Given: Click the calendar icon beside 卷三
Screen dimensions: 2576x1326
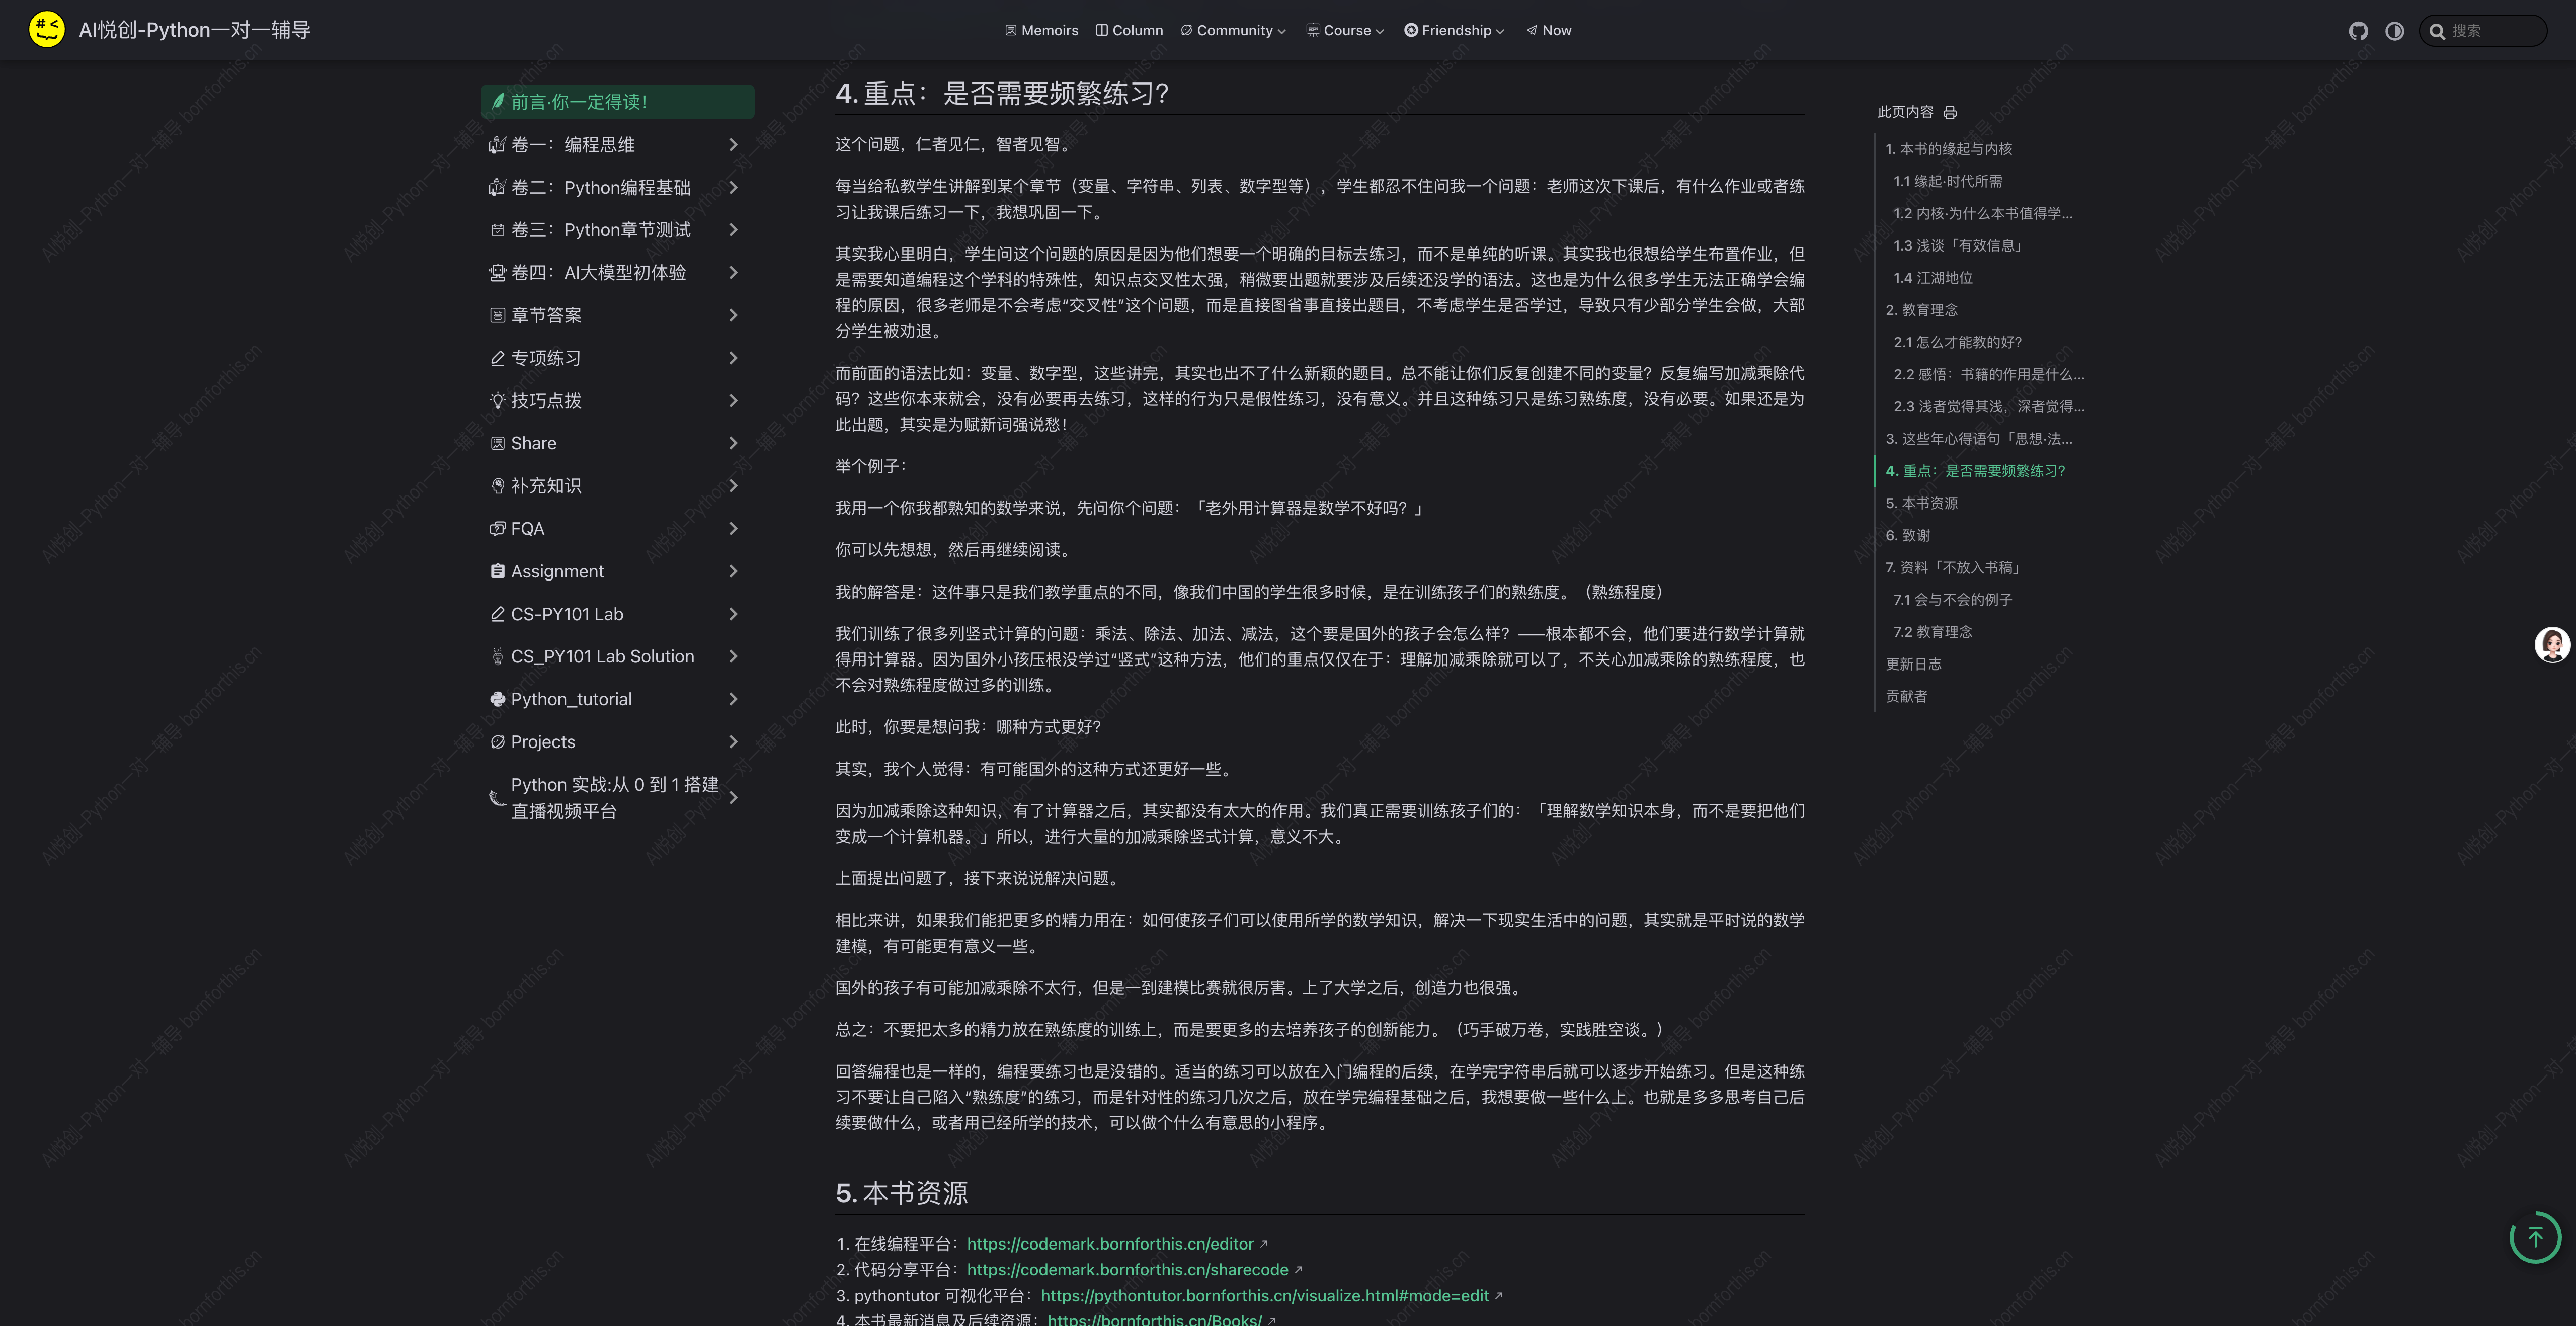Looking at the screenshot, I should (497, 230).
